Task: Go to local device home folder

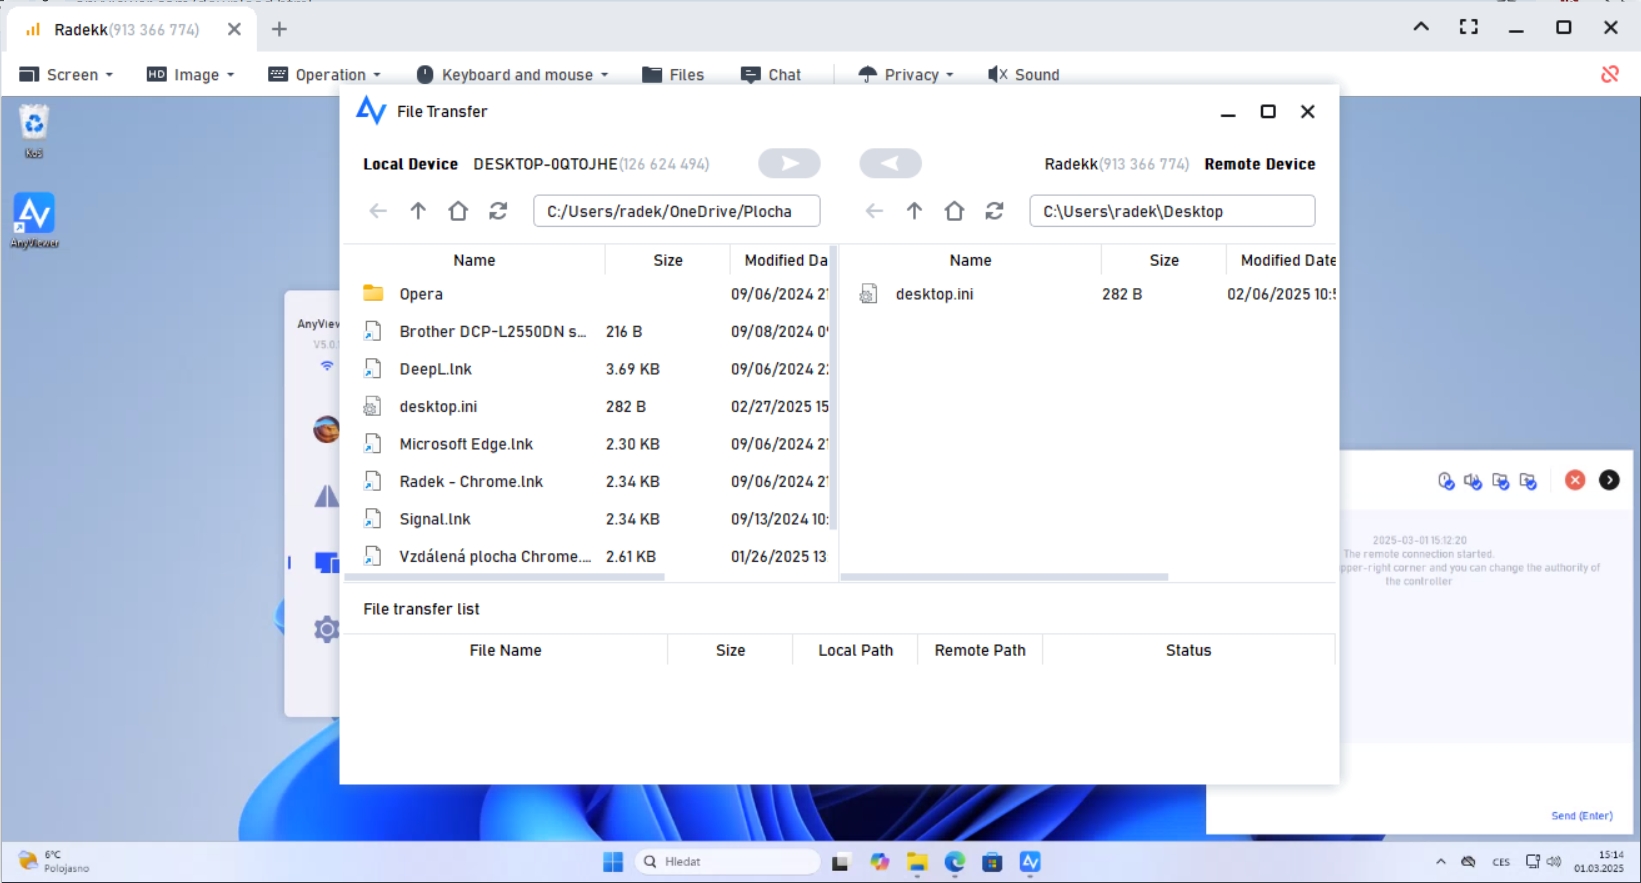Action: point(458,211)
